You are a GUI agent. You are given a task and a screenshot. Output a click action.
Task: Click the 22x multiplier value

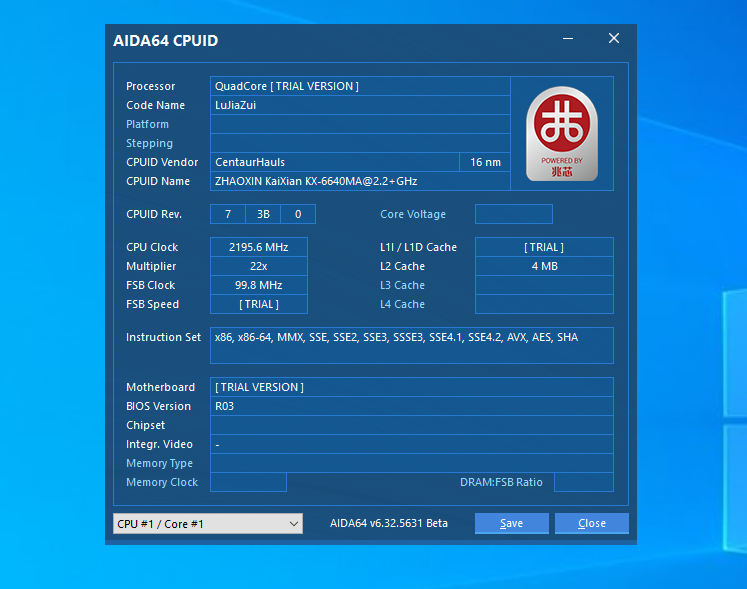pyautogui.click(x=259, y=266)
